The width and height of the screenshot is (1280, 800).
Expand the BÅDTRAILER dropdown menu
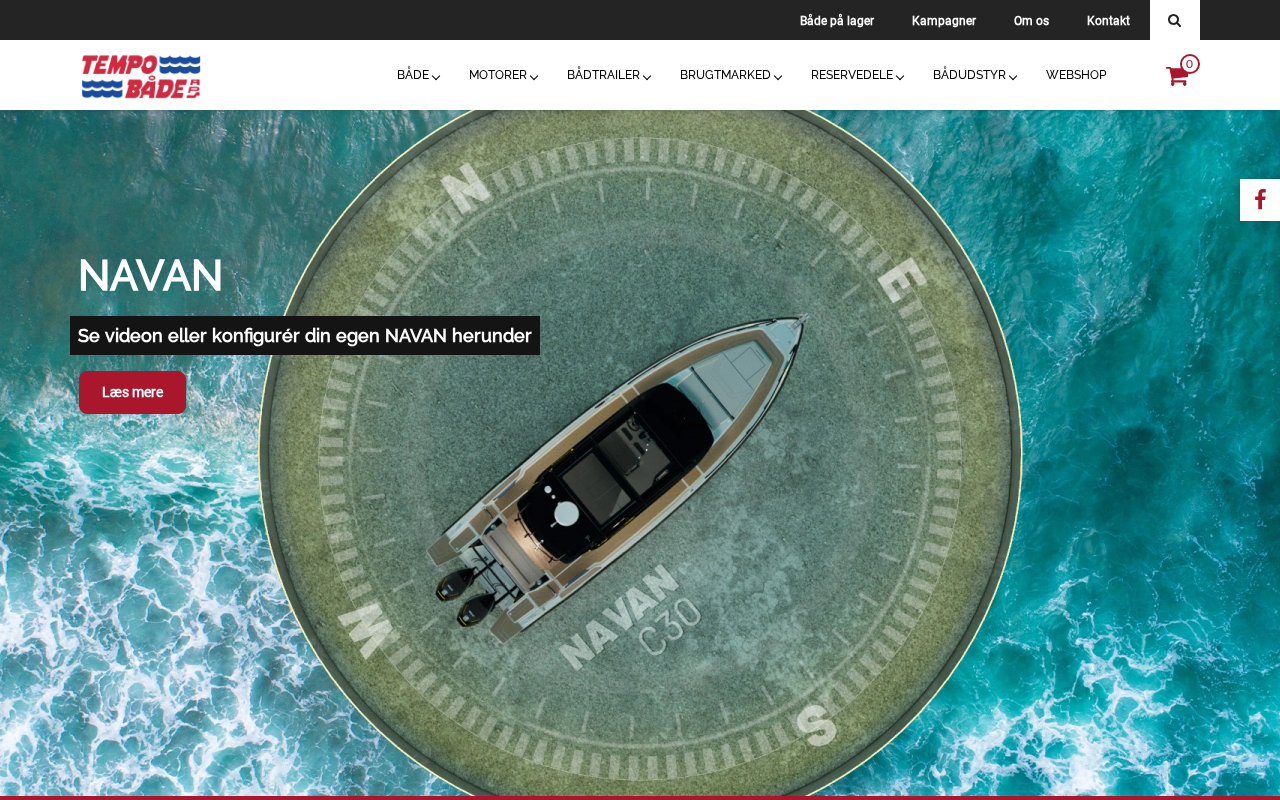tap(609, 75)
